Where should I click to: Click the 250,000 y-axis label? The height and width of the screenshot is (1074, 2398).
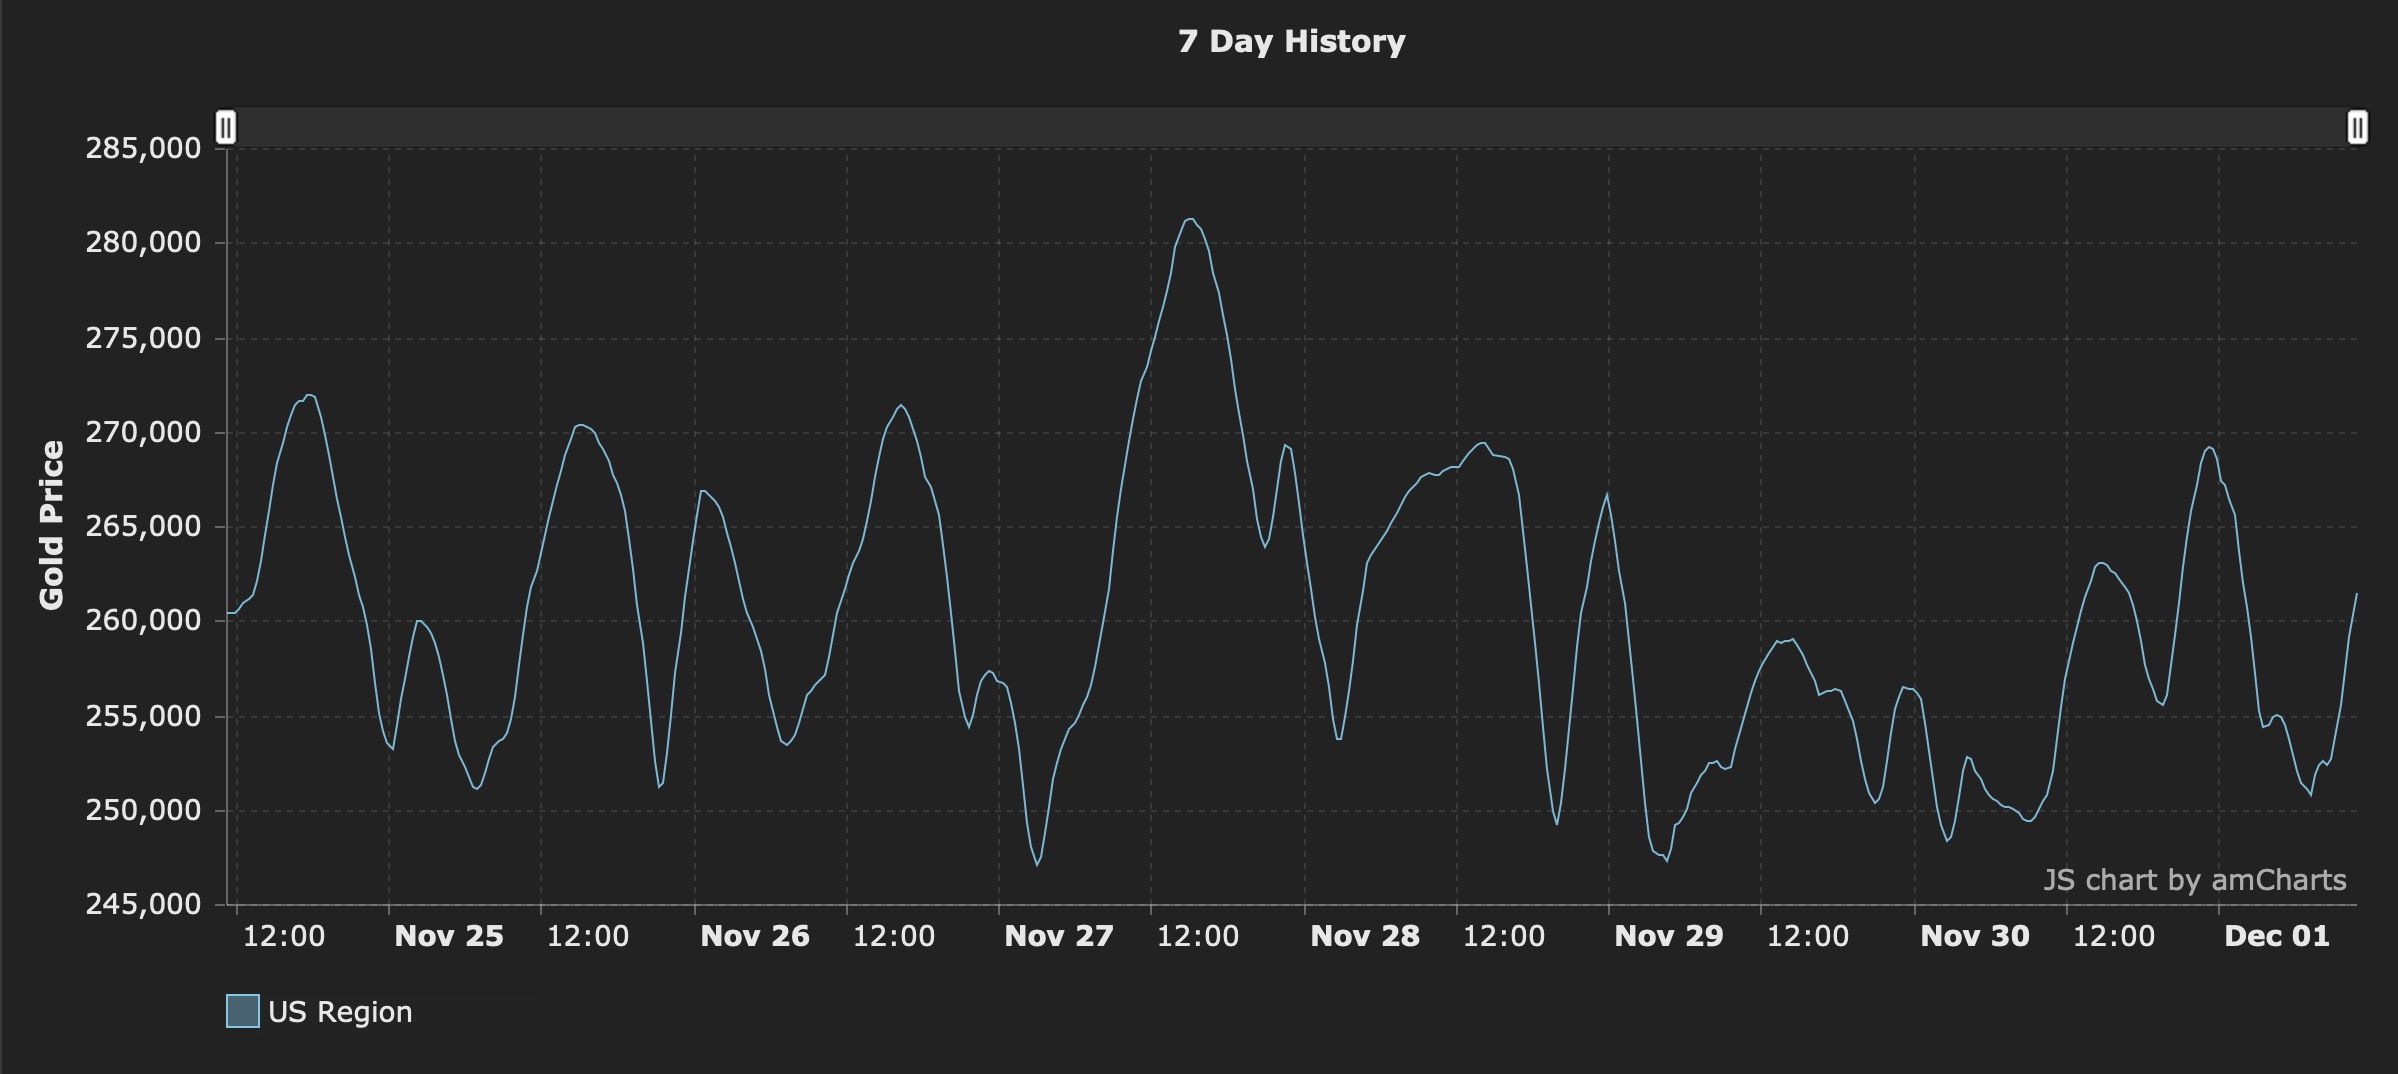pos(143,810)
